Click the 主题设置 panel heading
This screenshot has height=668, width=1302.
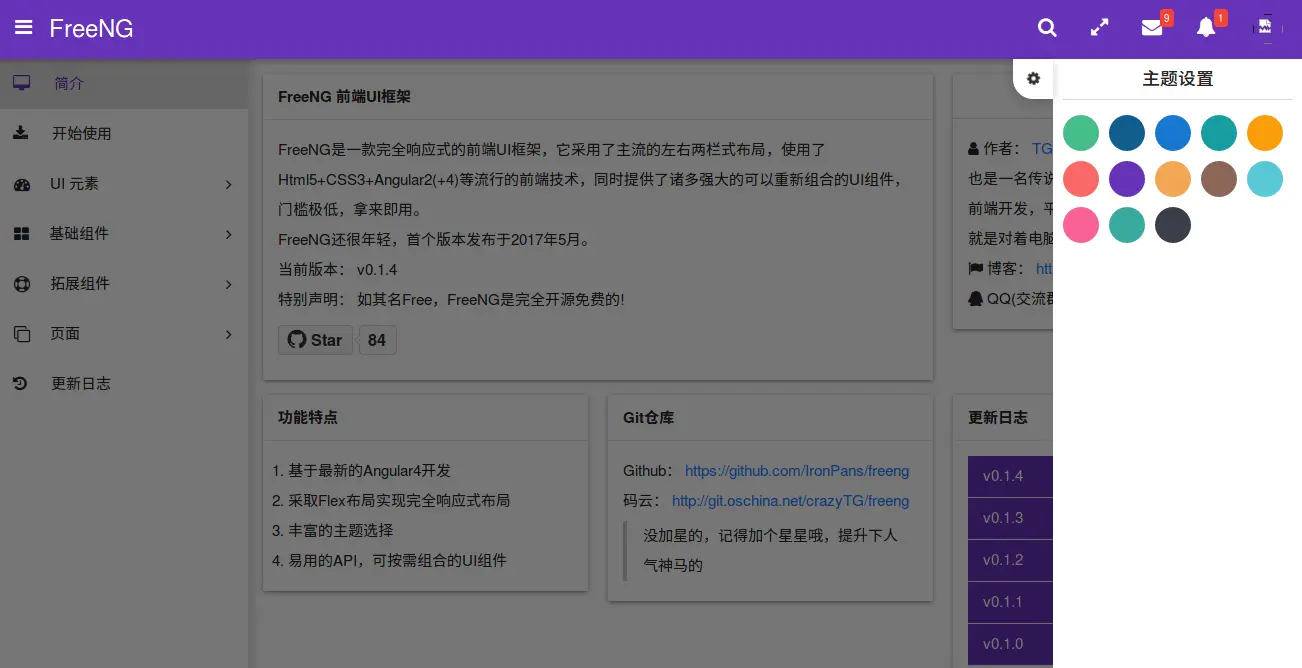point(1177,79)
